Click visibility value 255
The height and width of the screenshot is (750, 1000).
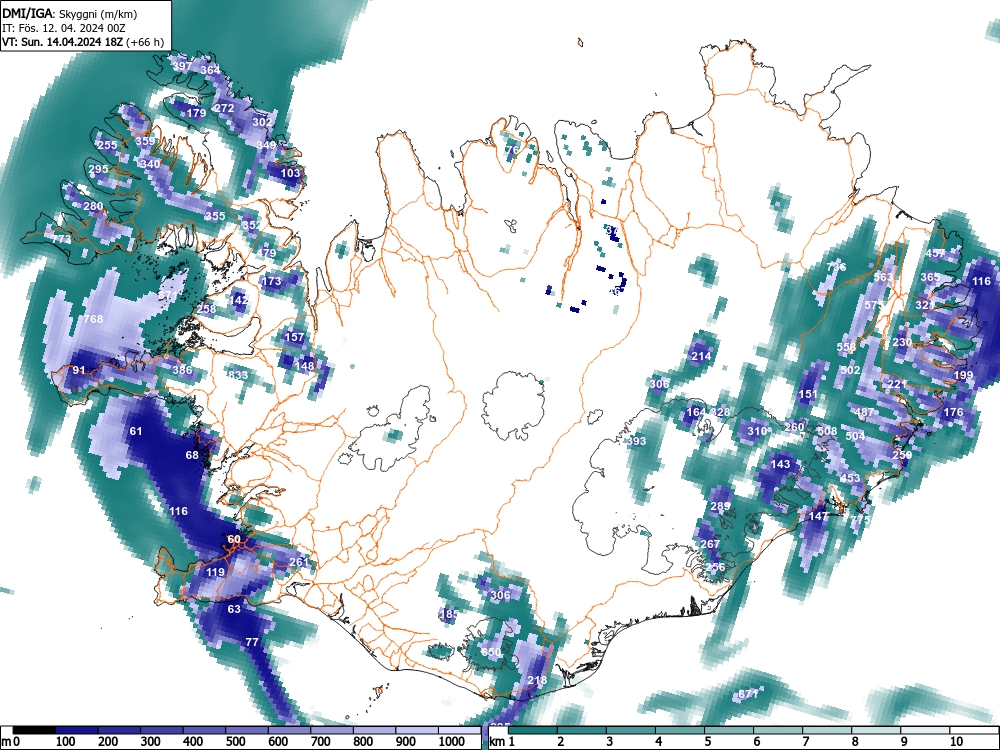pyautogui.click(x=107, y=145)
